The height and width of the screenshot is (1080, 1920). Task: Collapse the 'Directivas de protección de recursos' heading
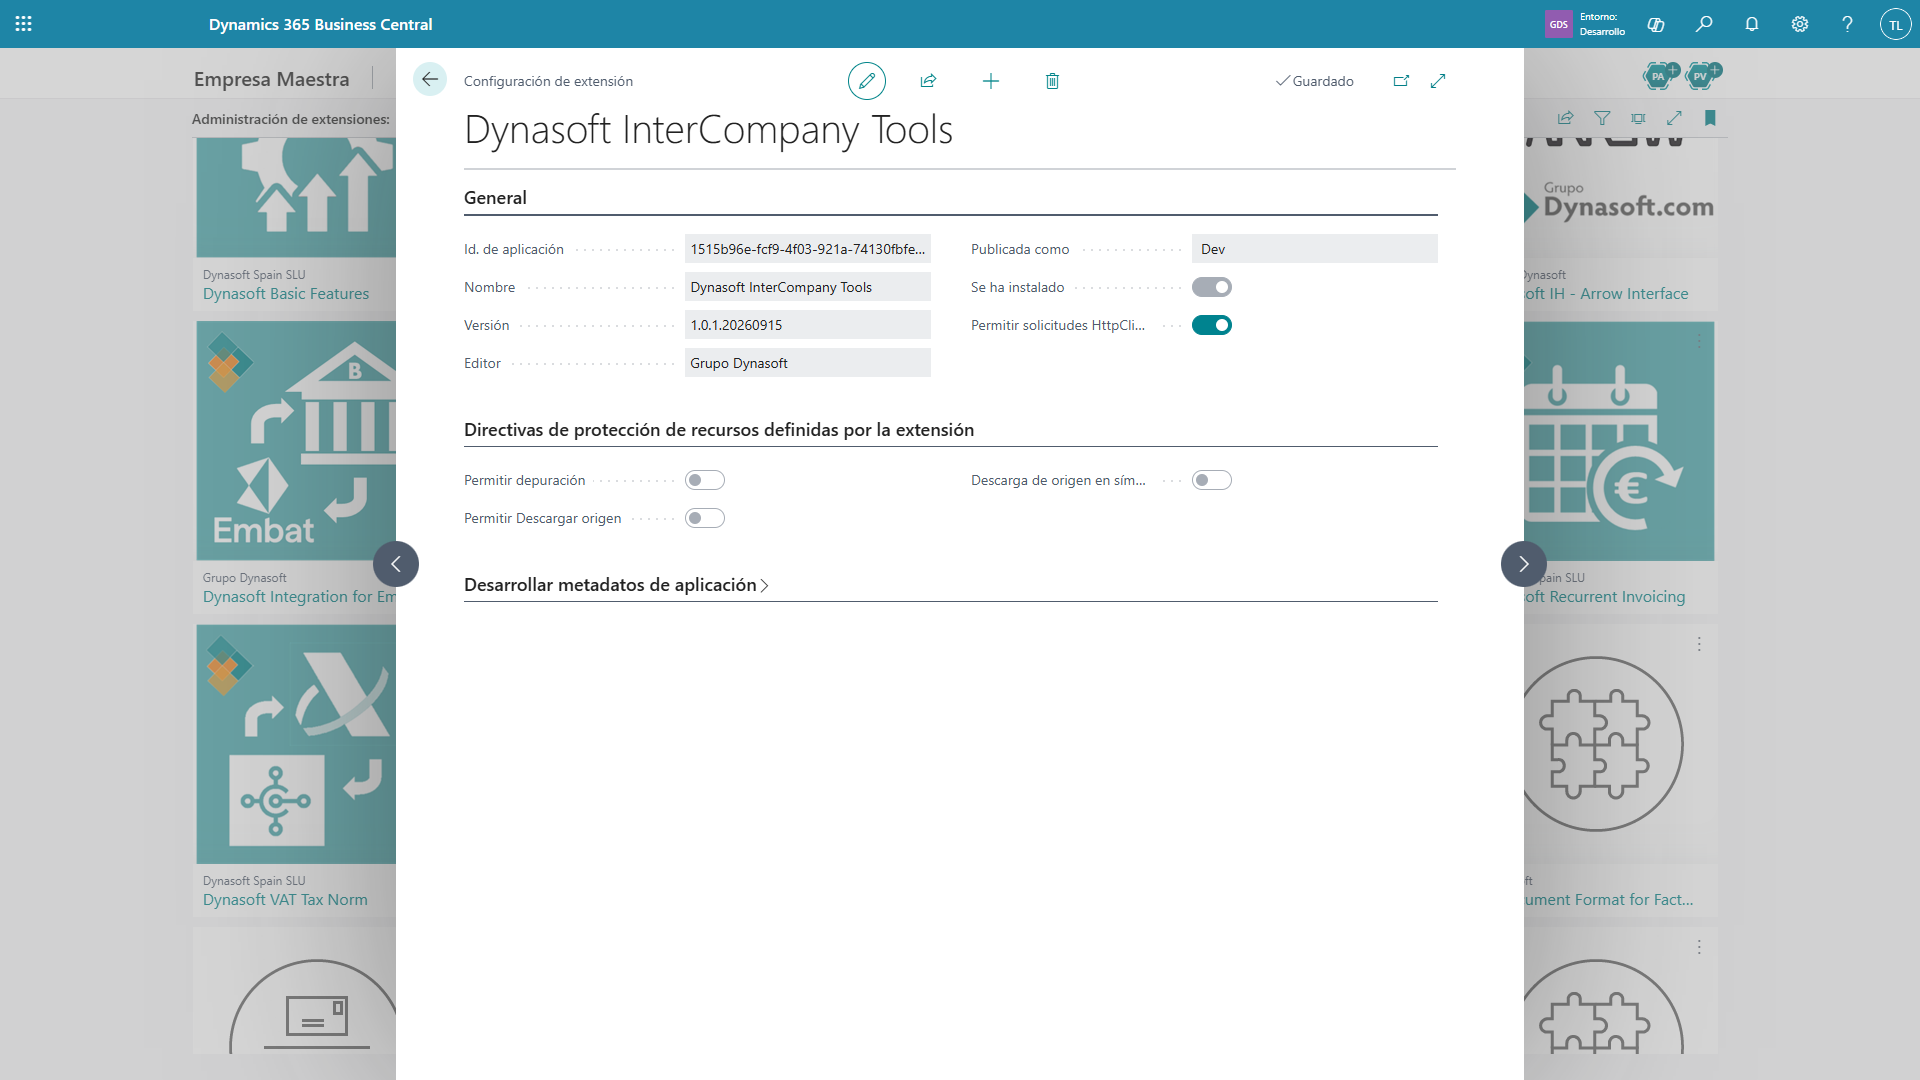point(719,430)
